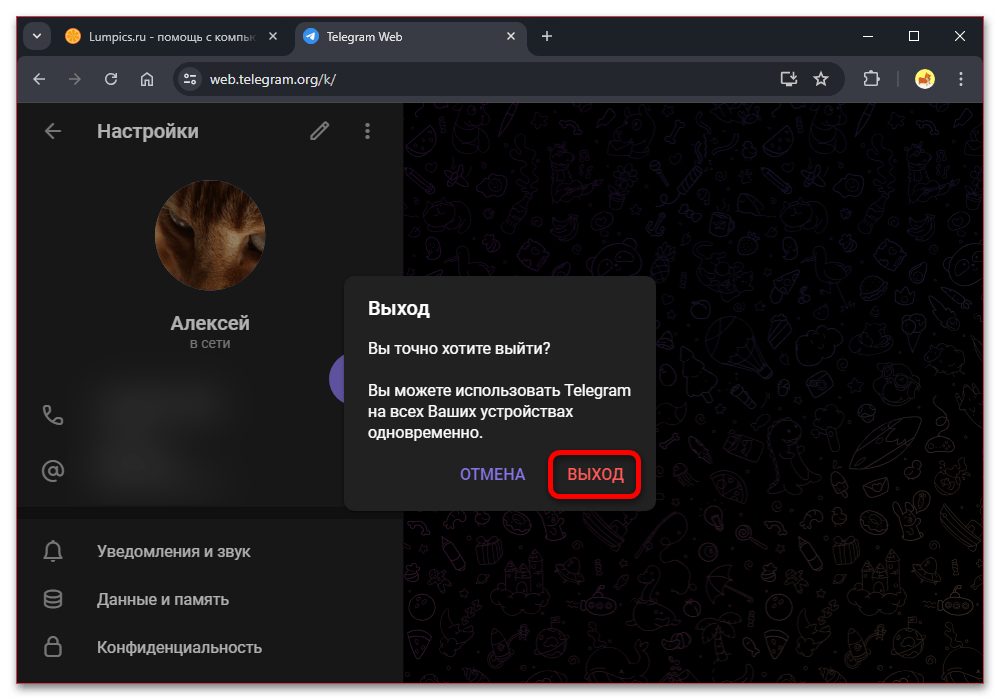1000x700 pixels.
Task: Open the three-dot settings menu
Action: click(367, 131)
